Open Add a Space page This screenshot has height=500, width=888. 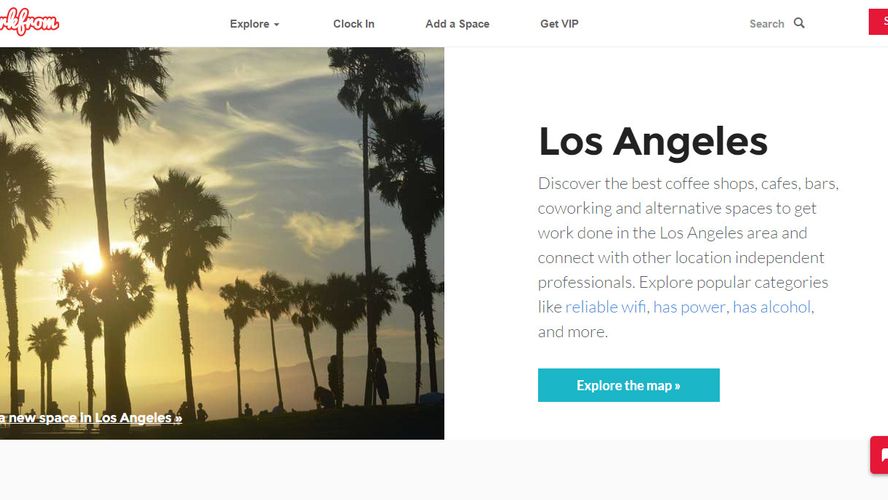tap(457, 24)
